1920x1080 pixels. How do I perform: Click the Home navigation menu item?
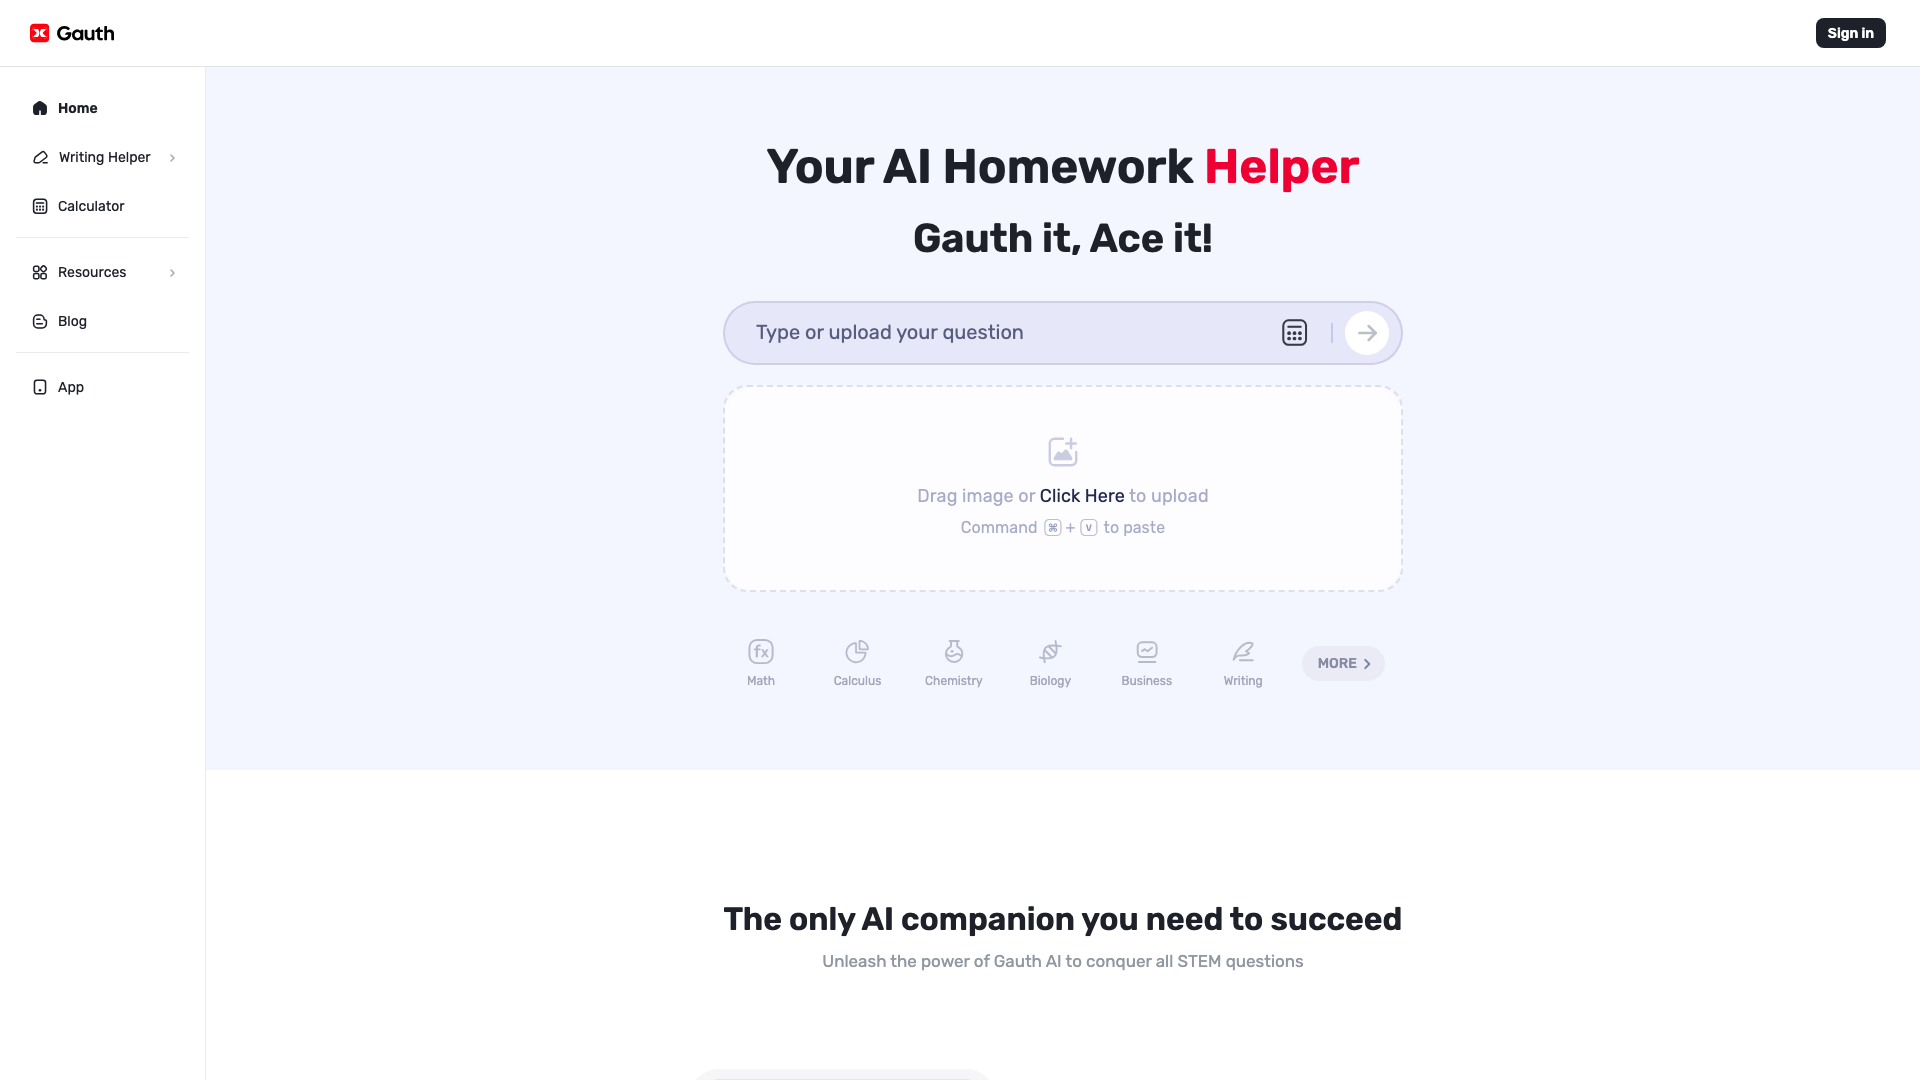[78, 108]
